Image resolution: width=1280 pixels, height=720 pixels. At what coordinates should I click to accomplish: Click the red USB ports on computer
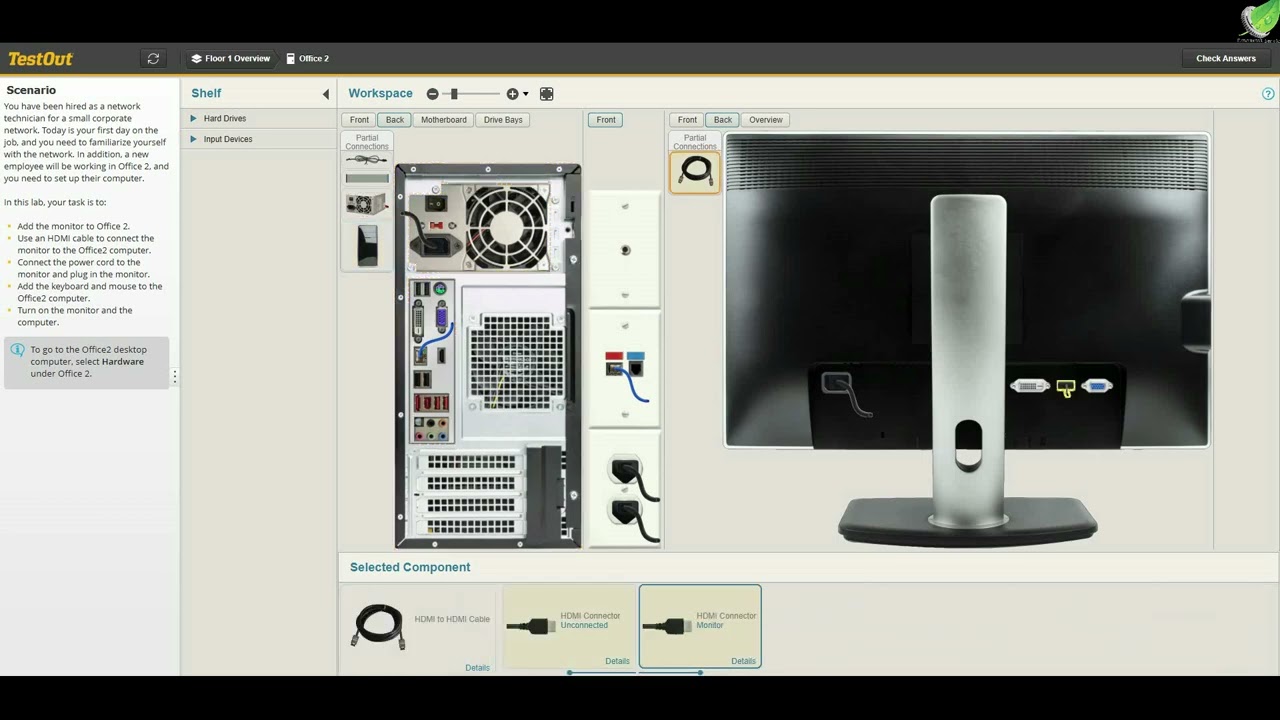point(431,402)
